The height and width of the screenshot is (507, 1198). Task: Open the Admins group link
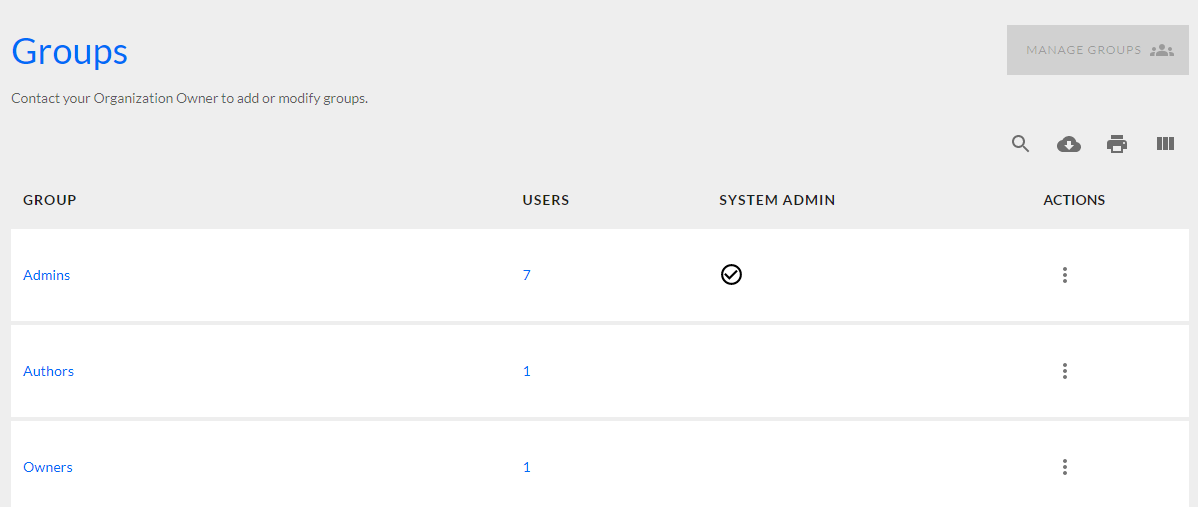47,275
